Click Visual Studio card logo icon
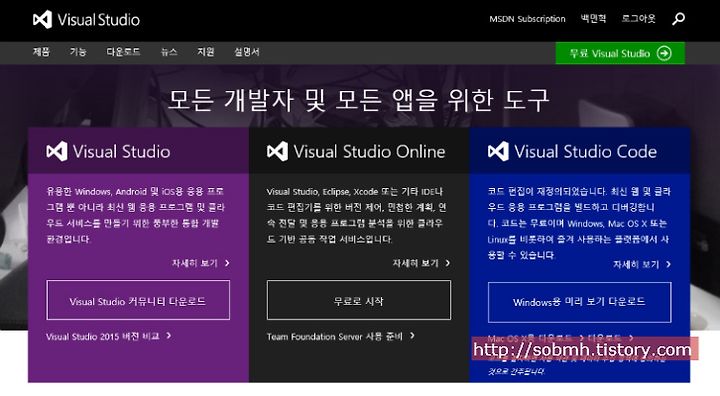 pyautogui.click(x=57, y=151)
